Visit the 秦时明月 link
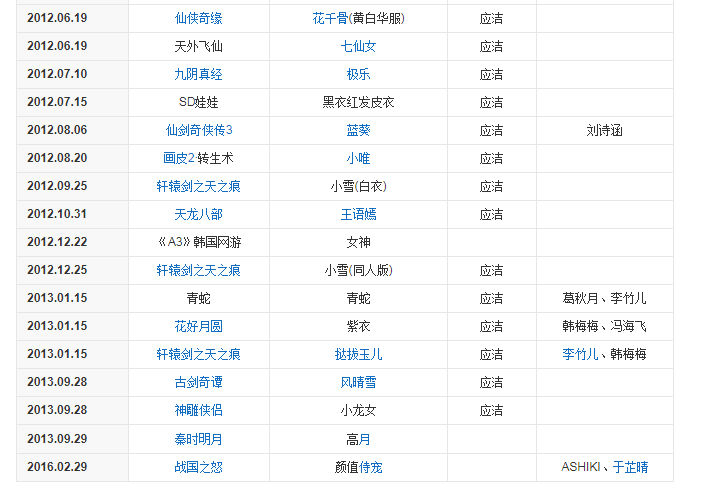 [198, 438]
